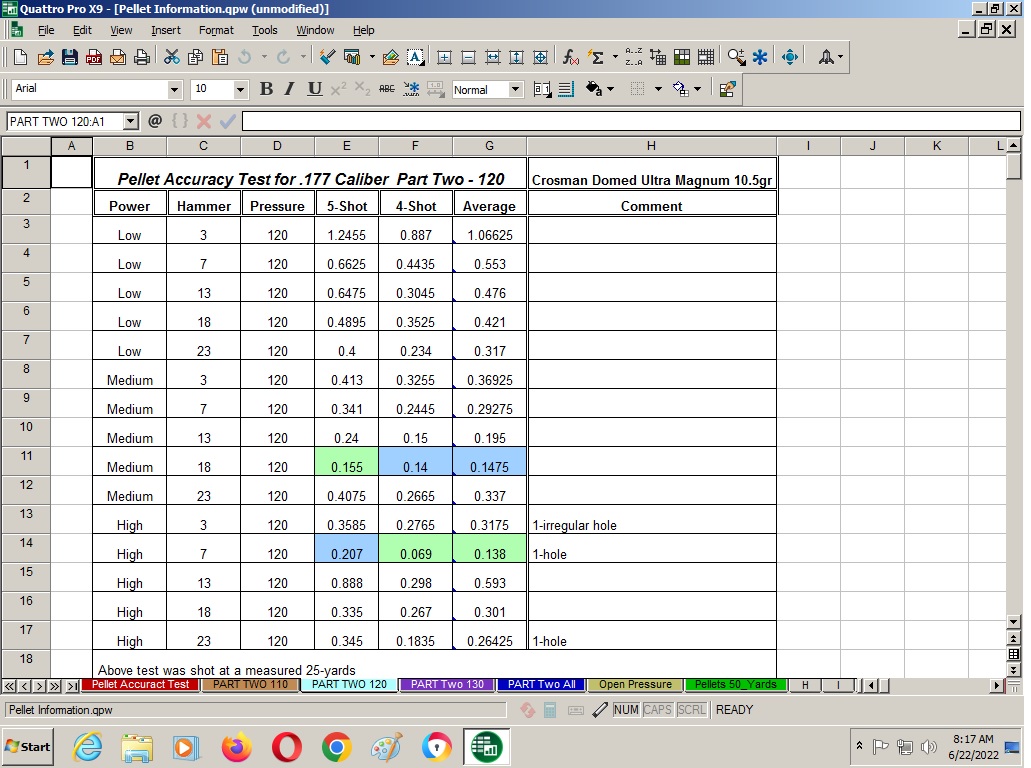The height and width of the screenshot is (768, 1031).
Task: Click the @ function button in input line
Action: 155,121
